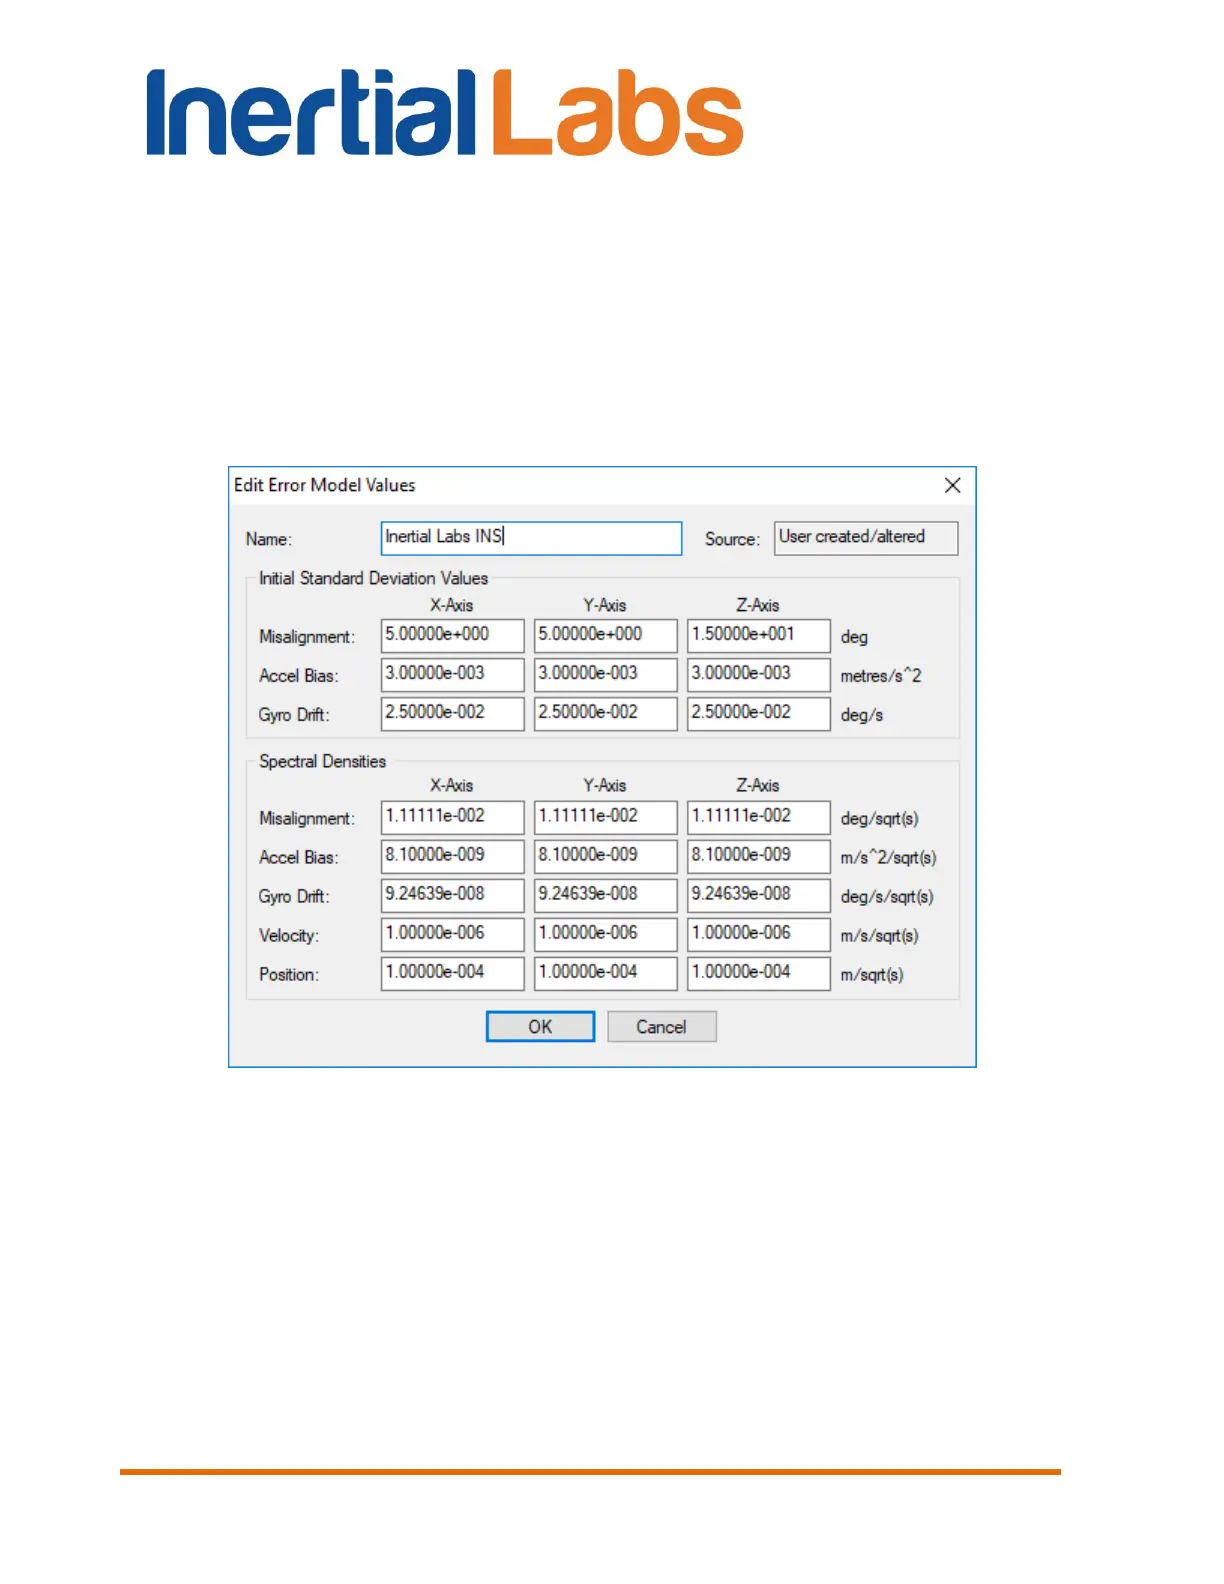Confirm the values with the OK button
The height and width of the screenshot is (1584, 1224).
click(540, 1026)
